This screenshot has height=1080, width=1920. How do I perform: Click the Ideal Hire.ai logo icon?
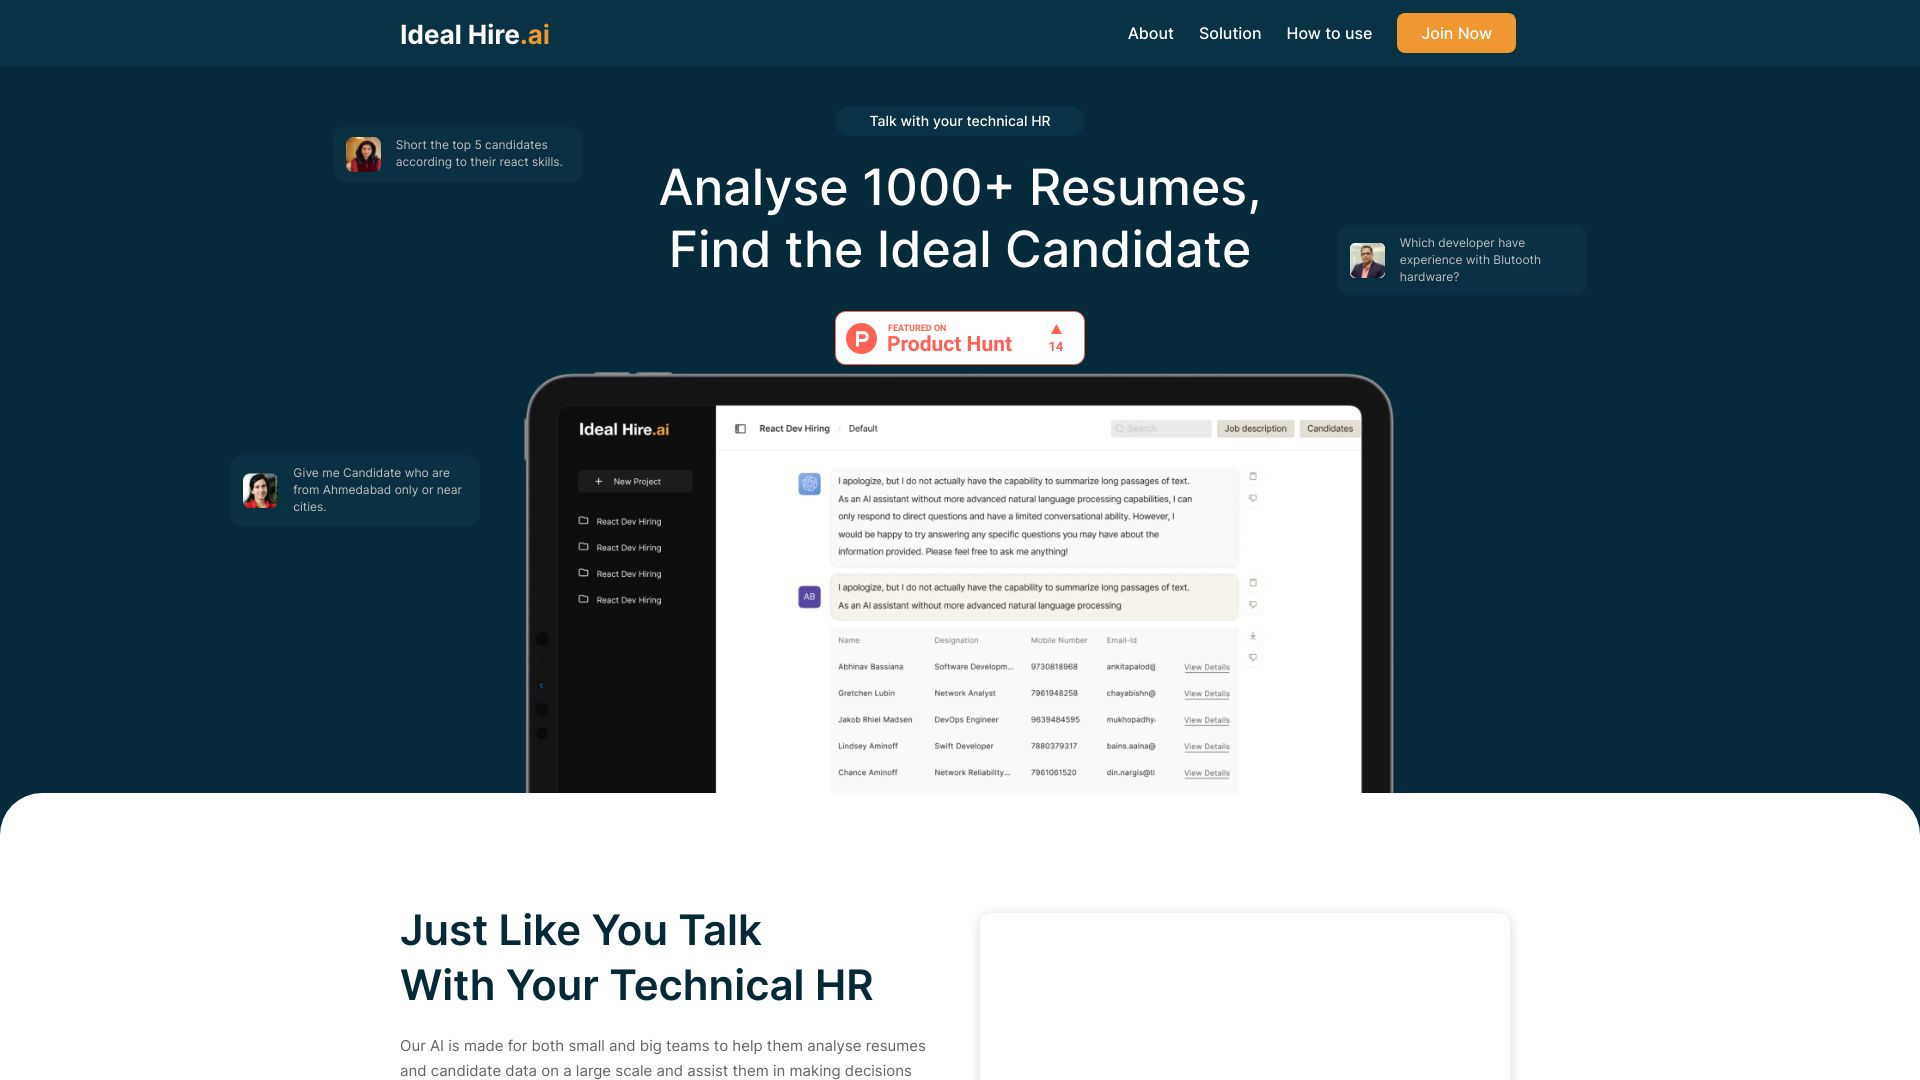(473, 33)
